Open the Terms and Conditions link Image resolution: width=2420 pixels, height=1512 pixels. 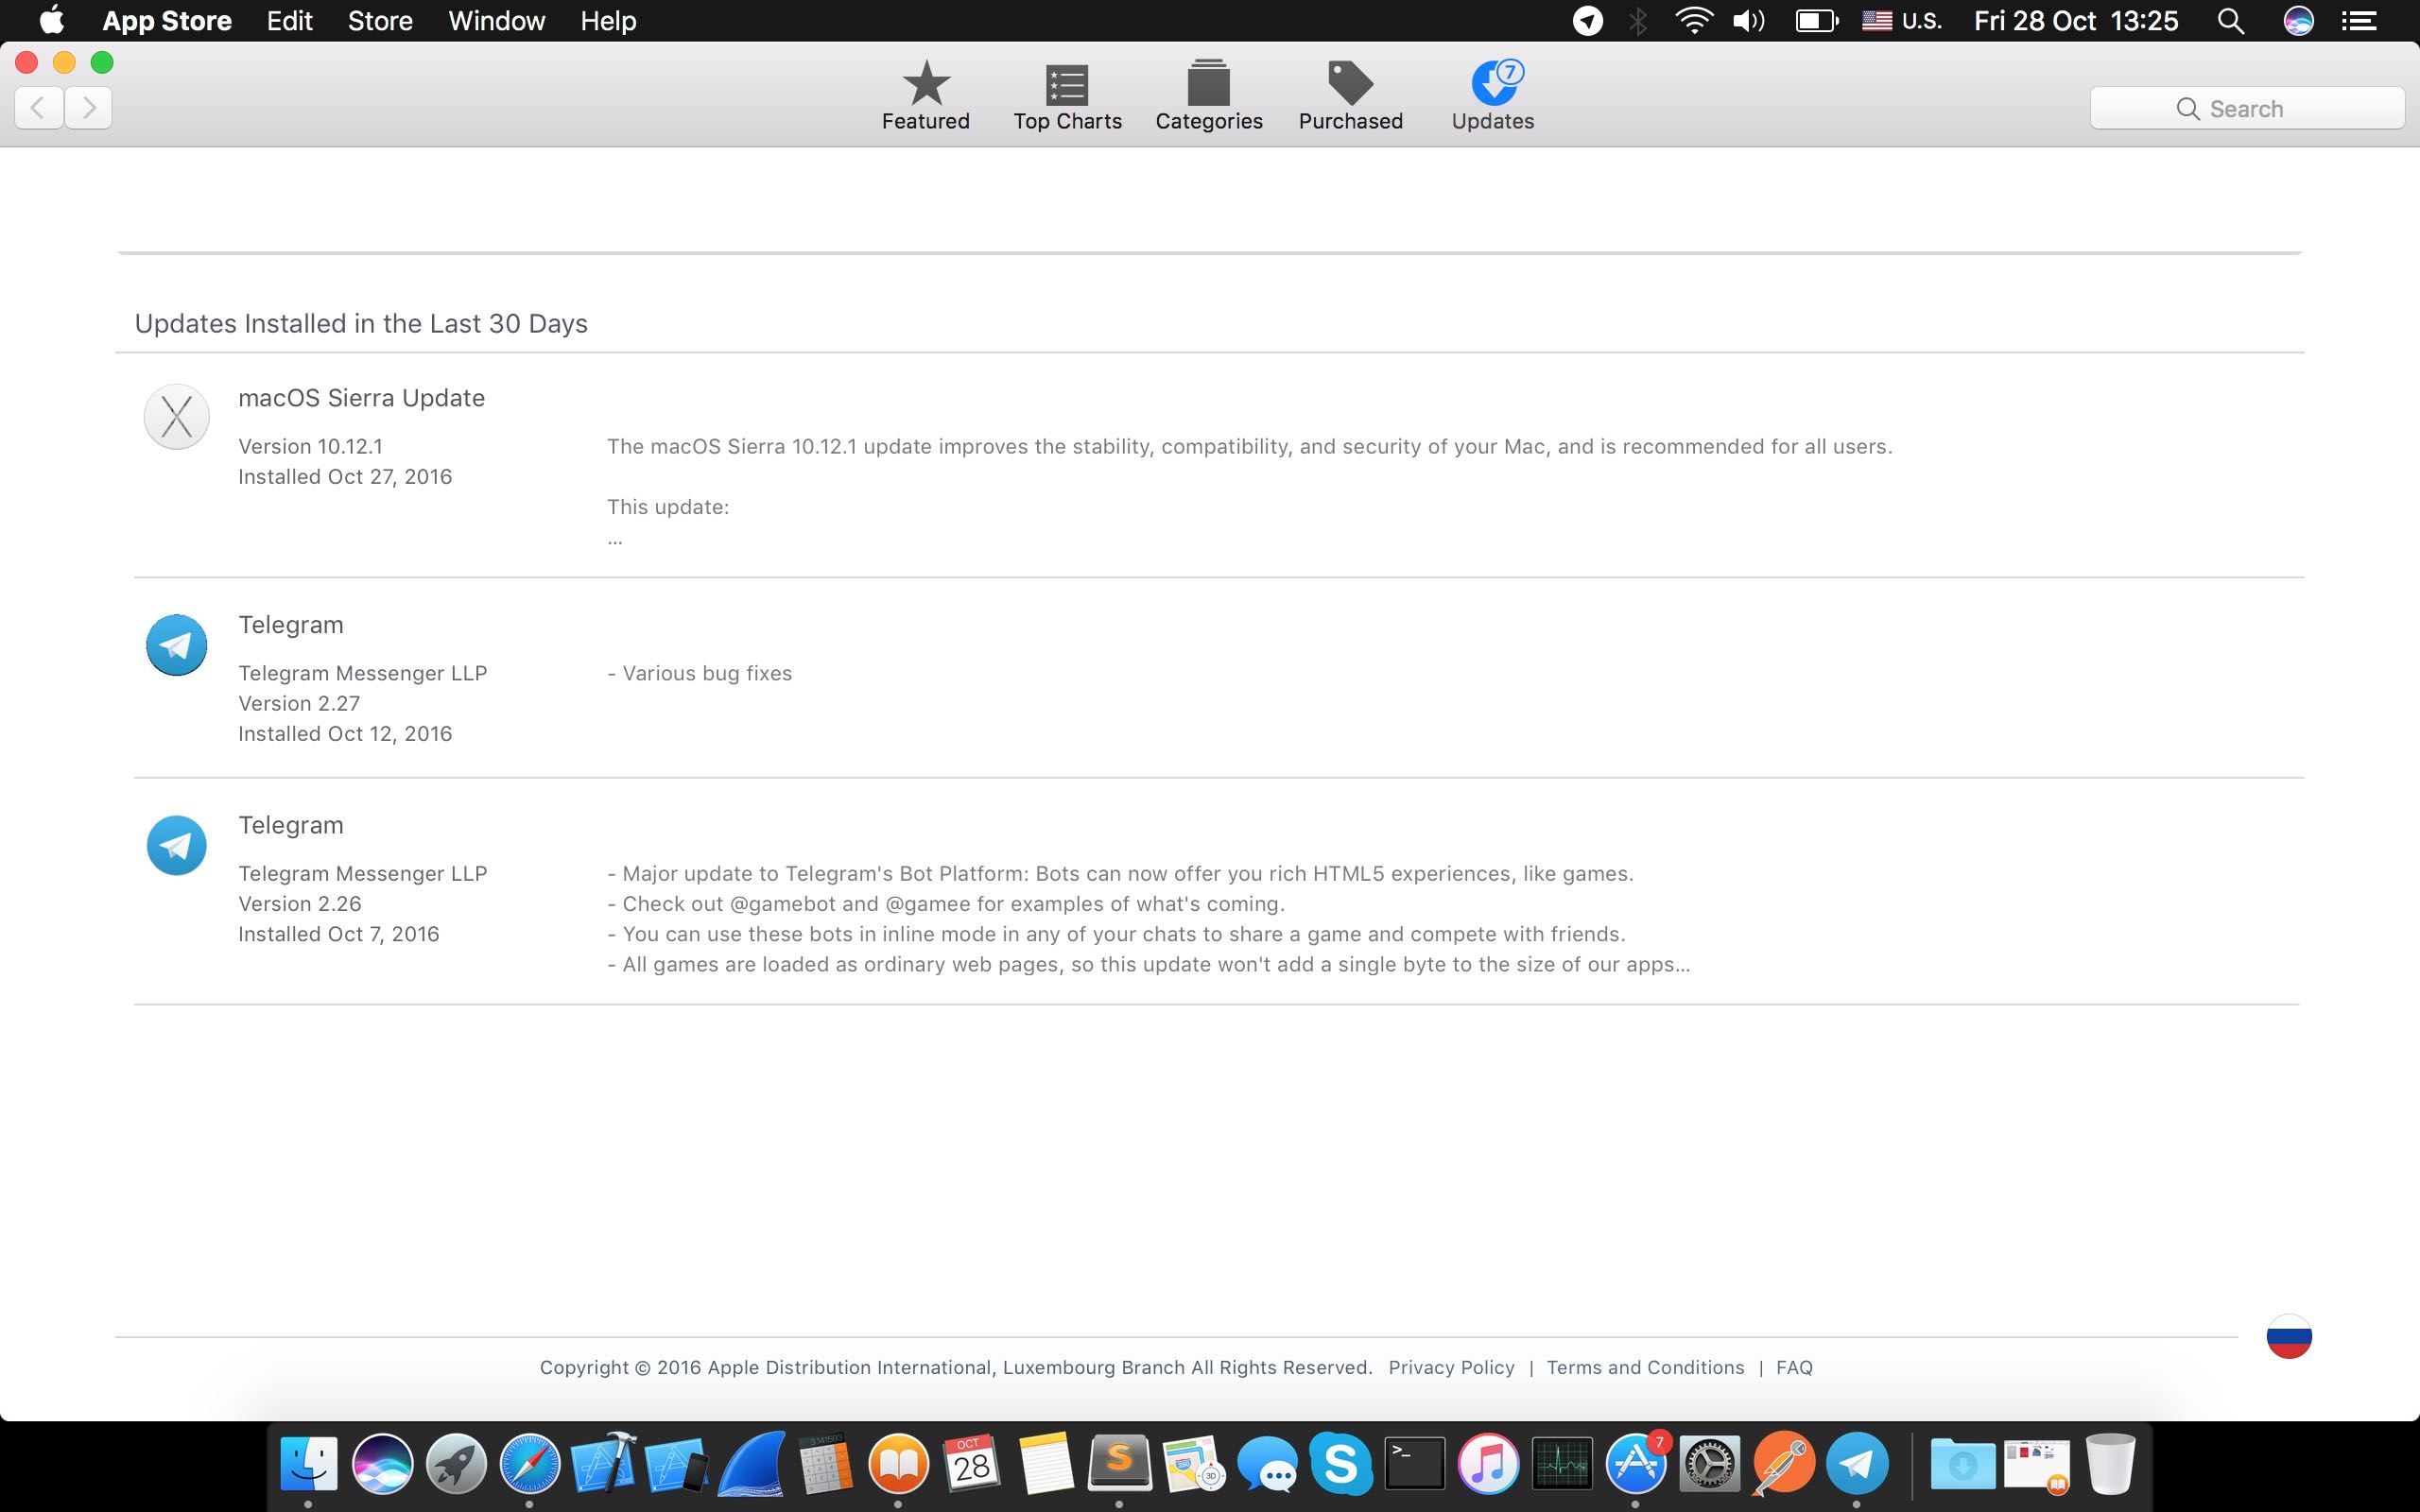1645,1367
